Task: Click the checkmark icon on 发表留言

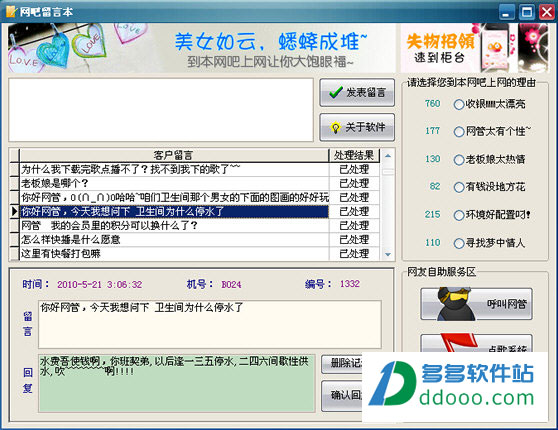Action: [336, 93]
